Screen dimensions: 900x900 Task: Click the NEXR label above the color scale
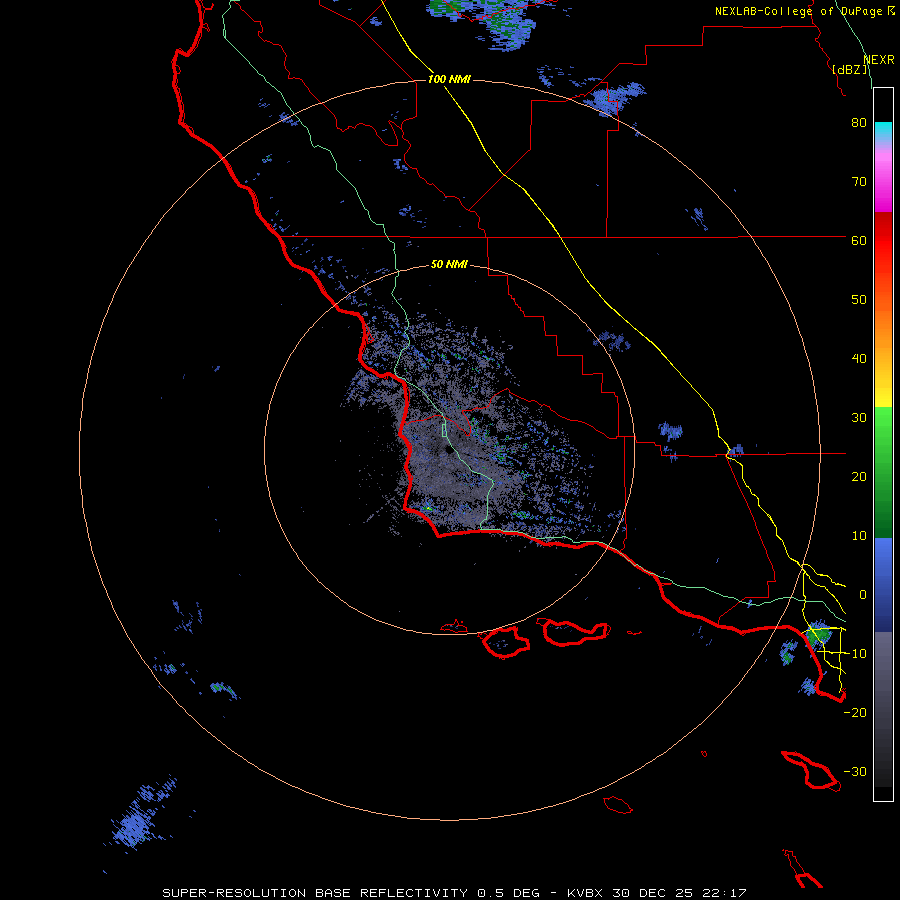[x=879, y=60]
